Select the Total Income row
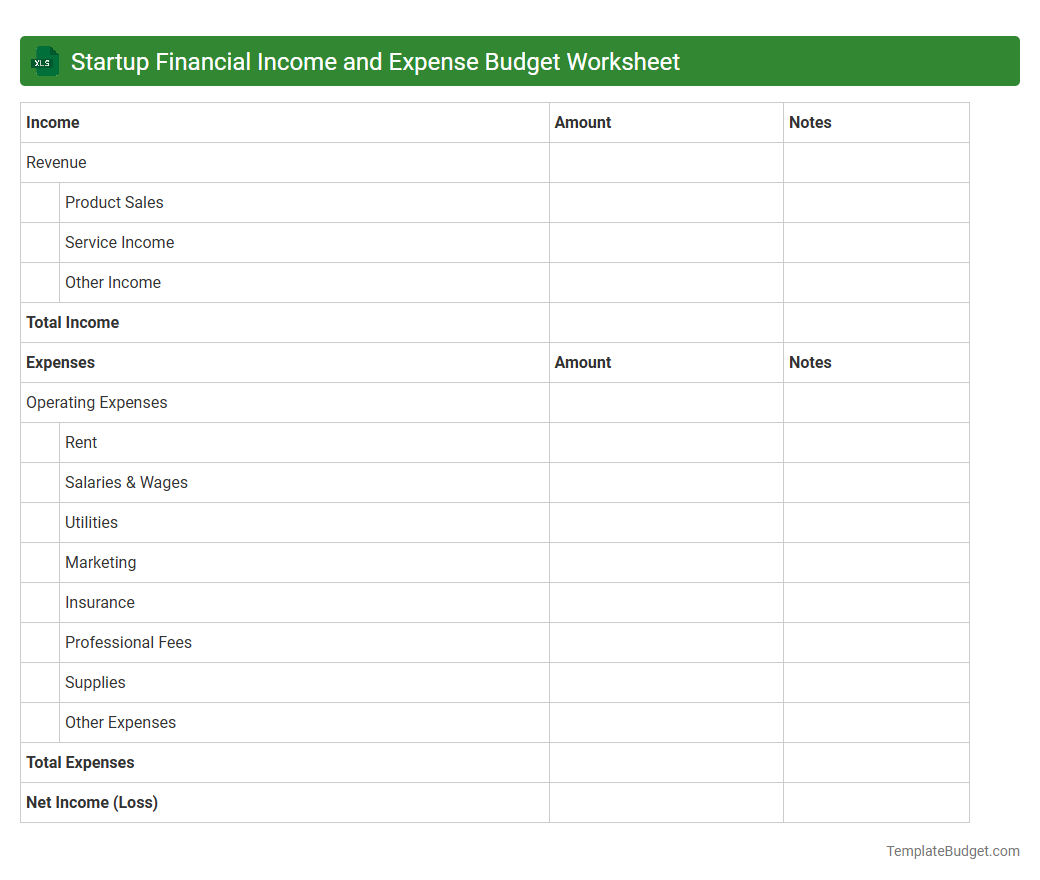This screenshot has width=1040, height=880. tap(72, 322)
